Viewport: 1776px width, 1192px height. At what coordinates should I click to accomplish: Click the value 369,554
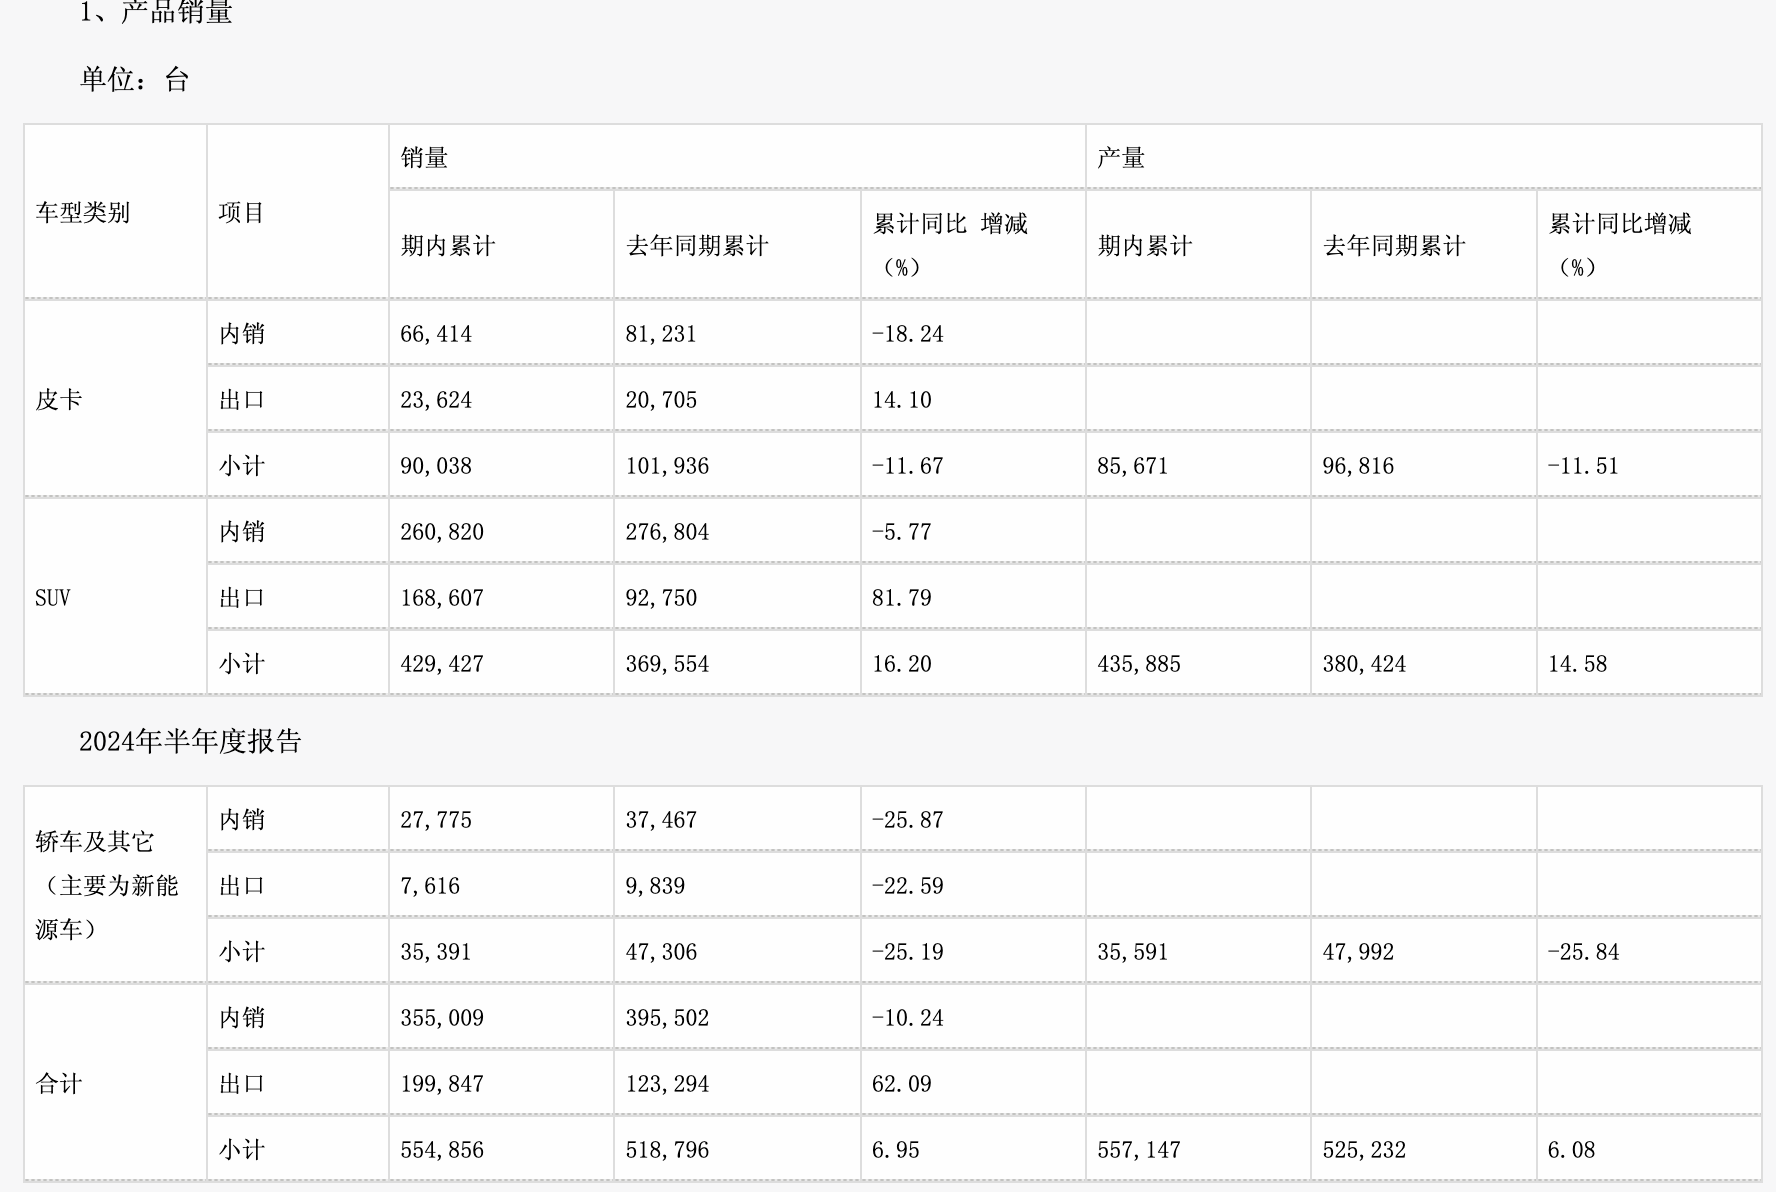(x=667, y=664)
